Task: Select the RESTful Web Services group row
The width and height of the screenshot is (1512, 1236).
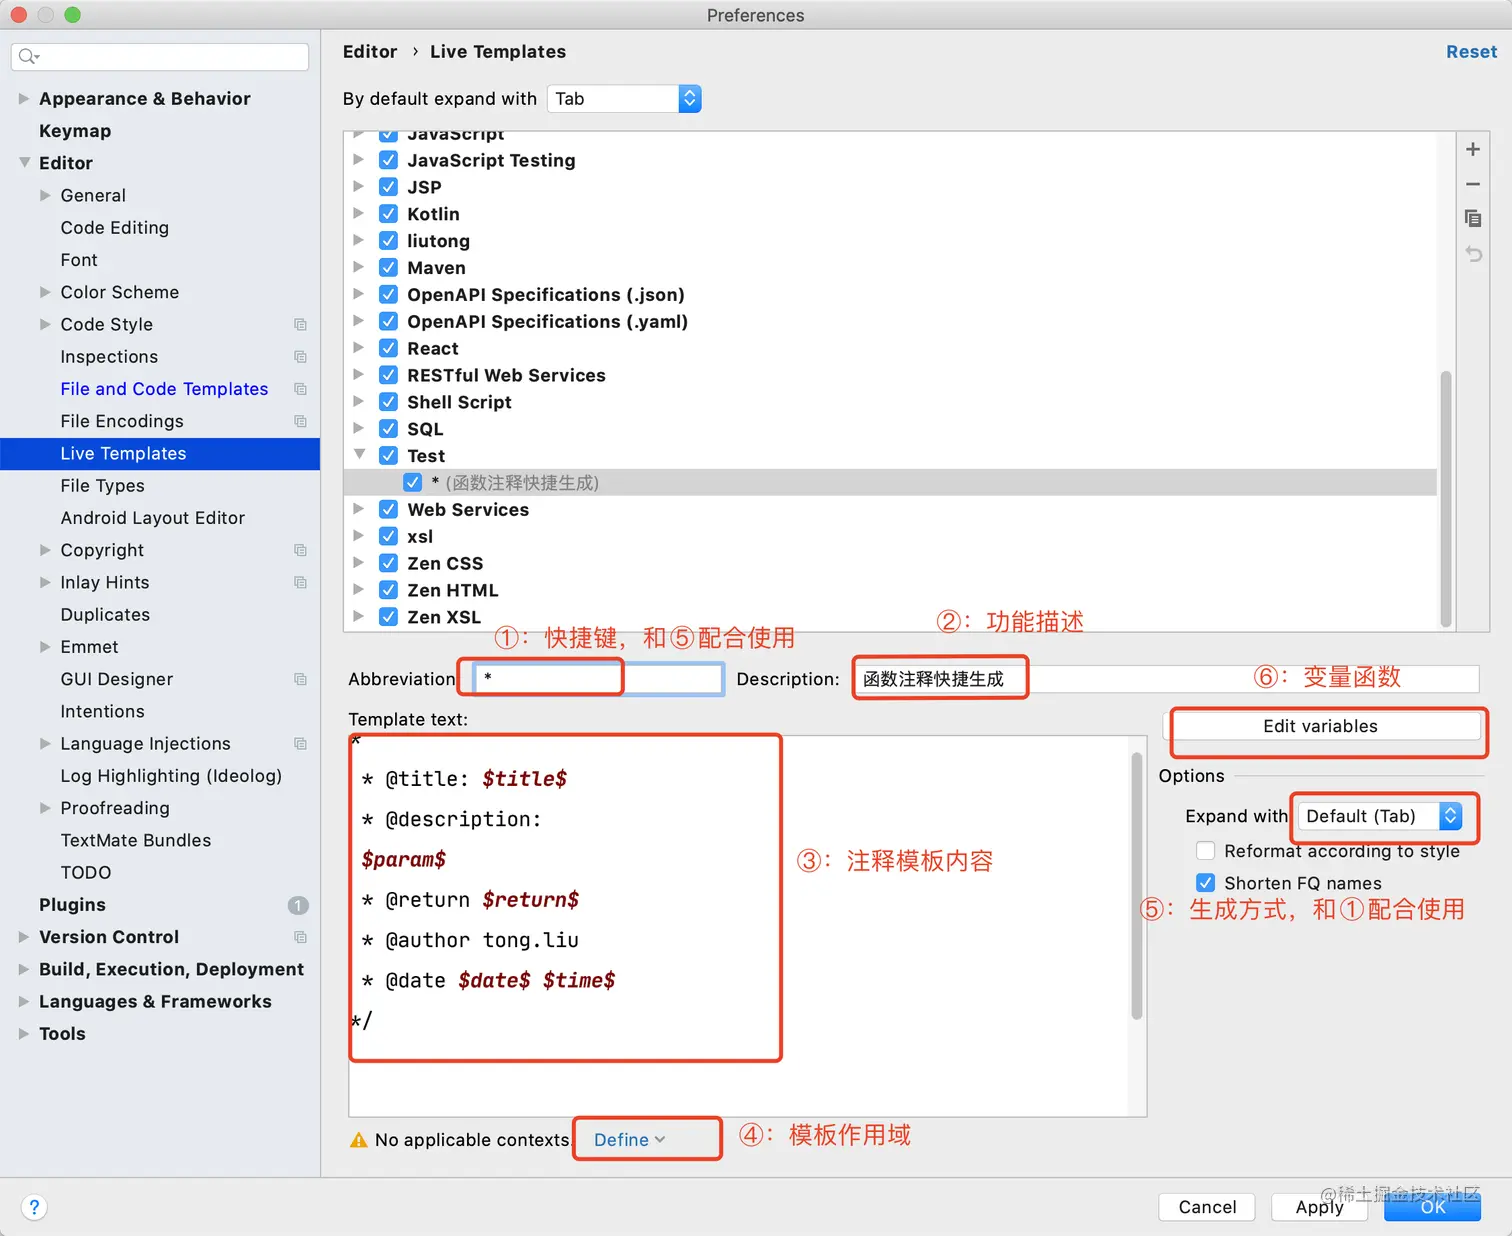Action: [890, 375]
